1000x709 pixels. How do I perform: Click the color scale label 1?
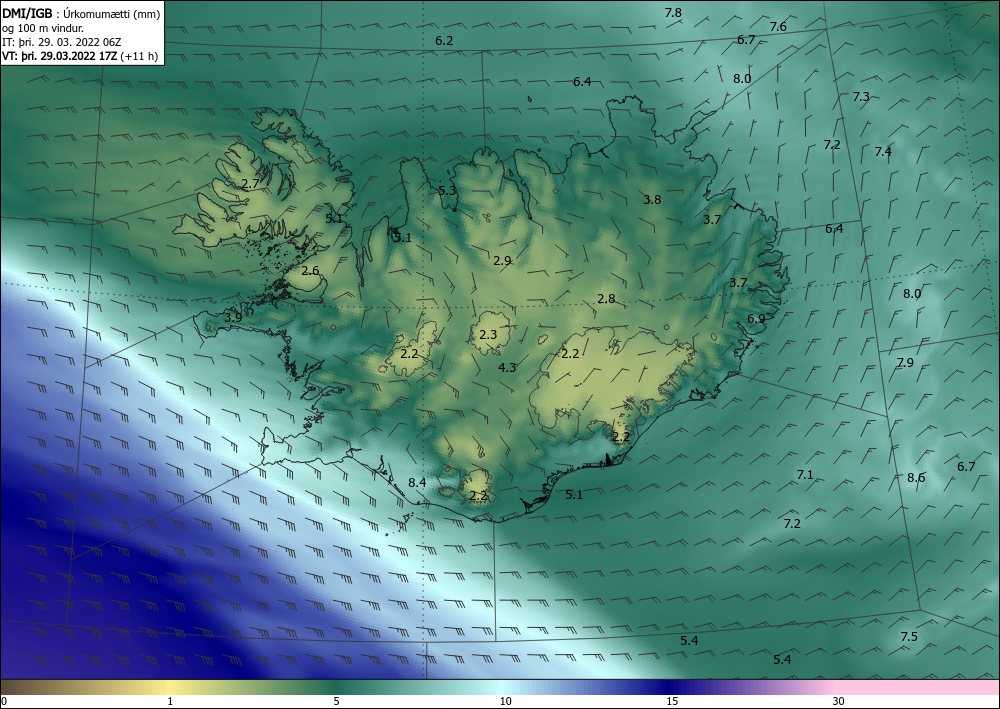click(170, 702)
